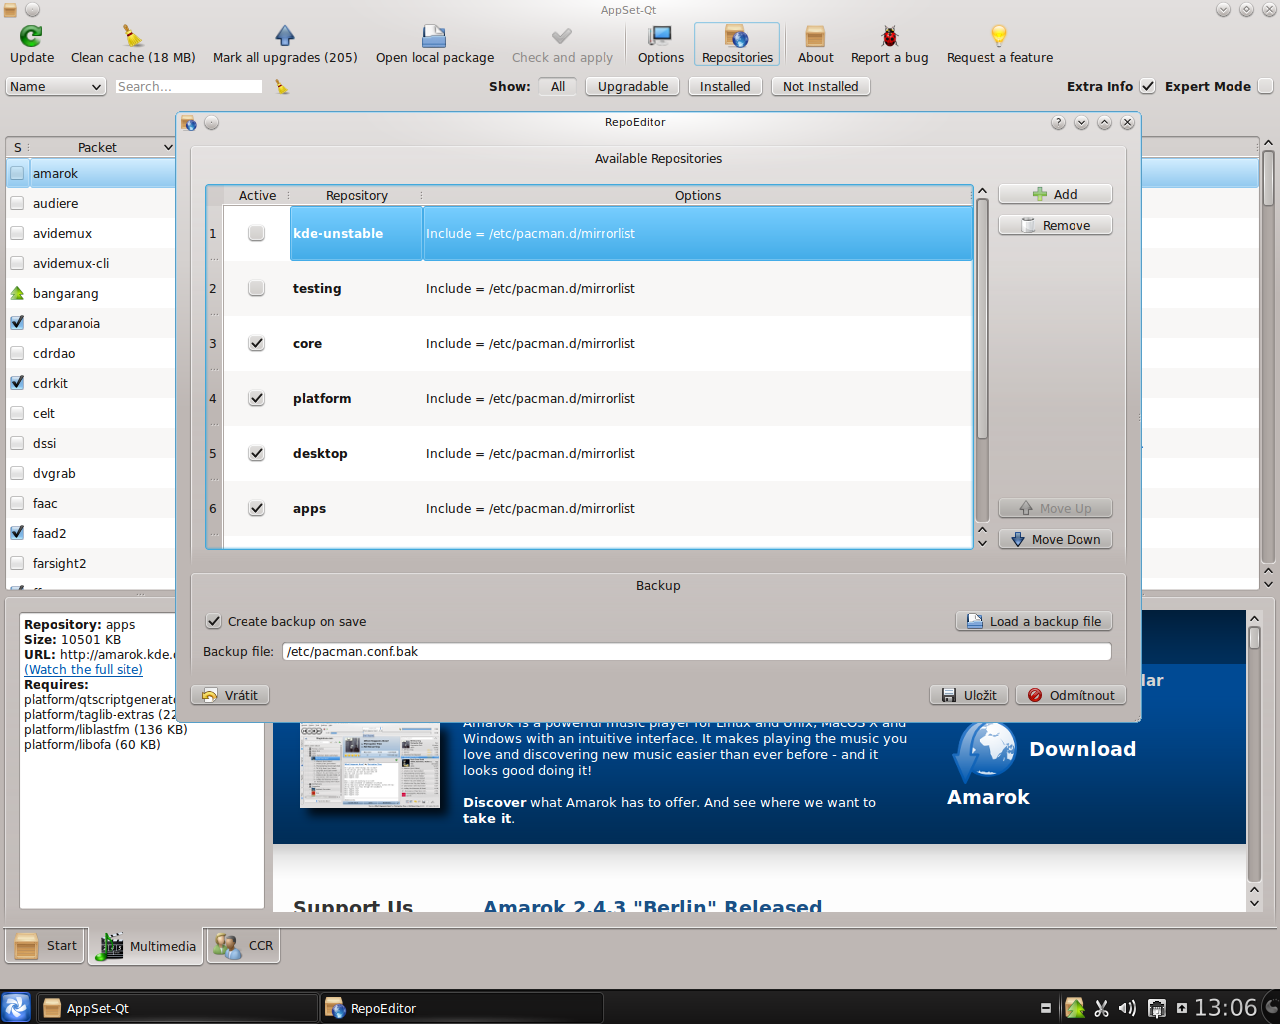Open the Name search-type dropdown
Viewport: 1280px width, 1024px height.
[56, 87]
